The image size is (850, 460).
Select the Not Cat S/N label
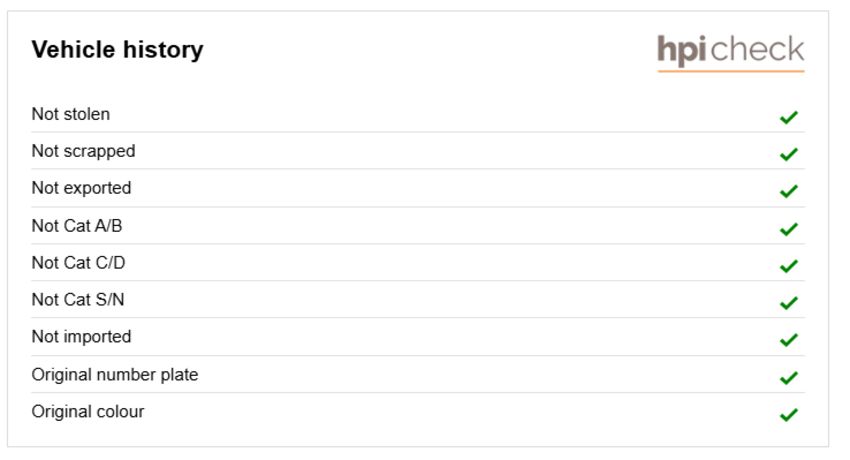coord(78,300)
